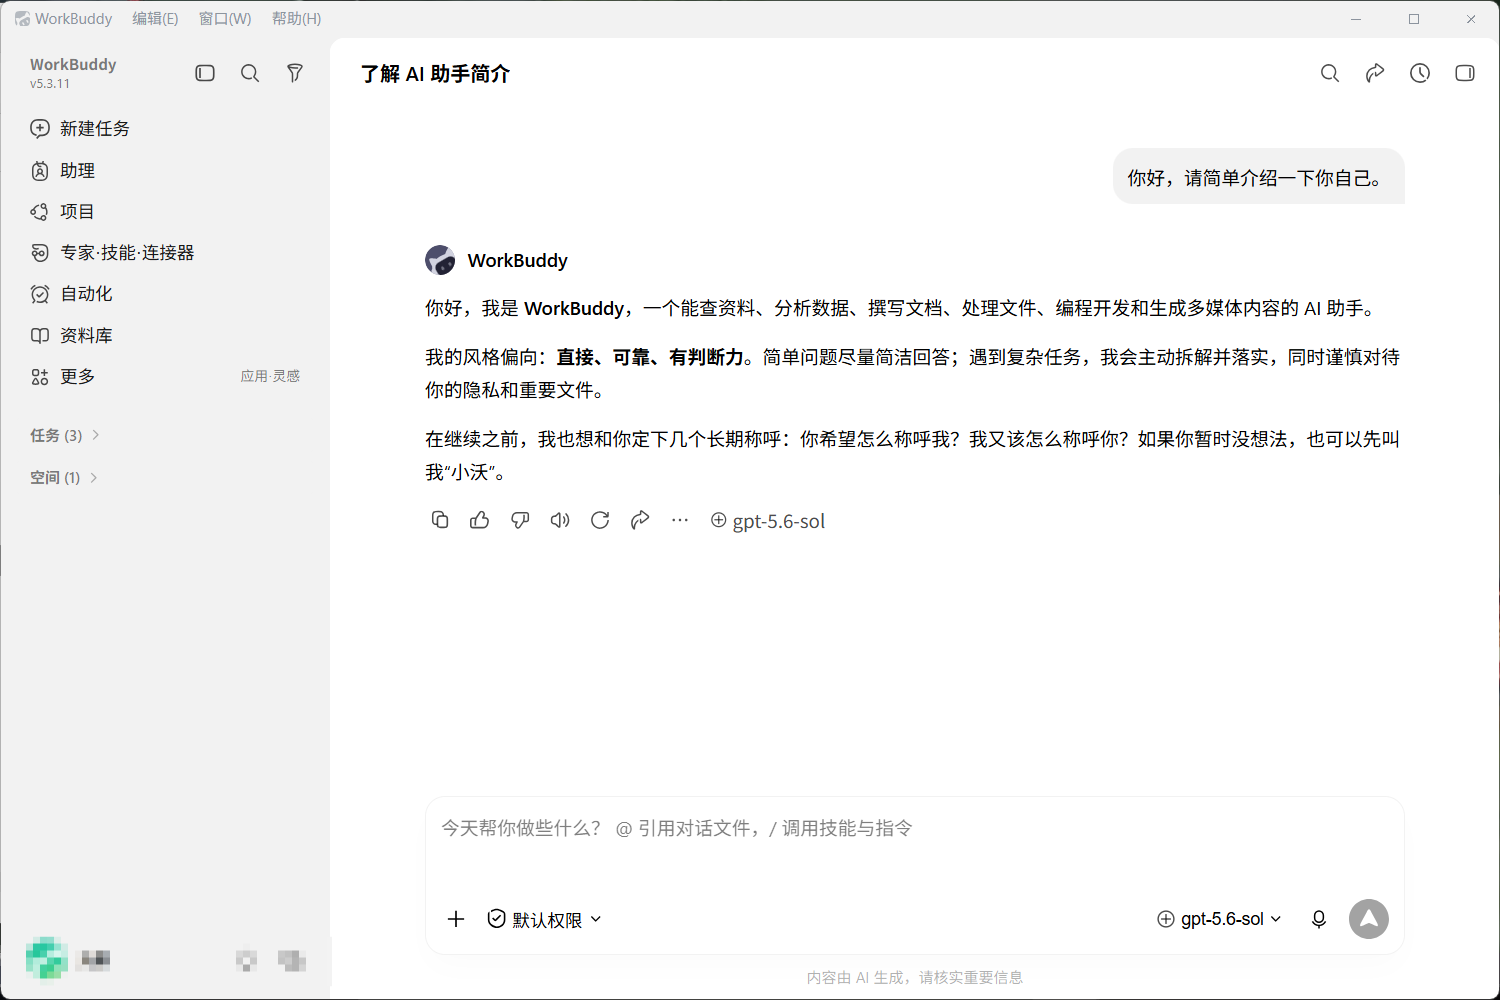
Task: Click the user message bubble 你好，请简单介绍一下你自己
Action: tap(1259, 177)
